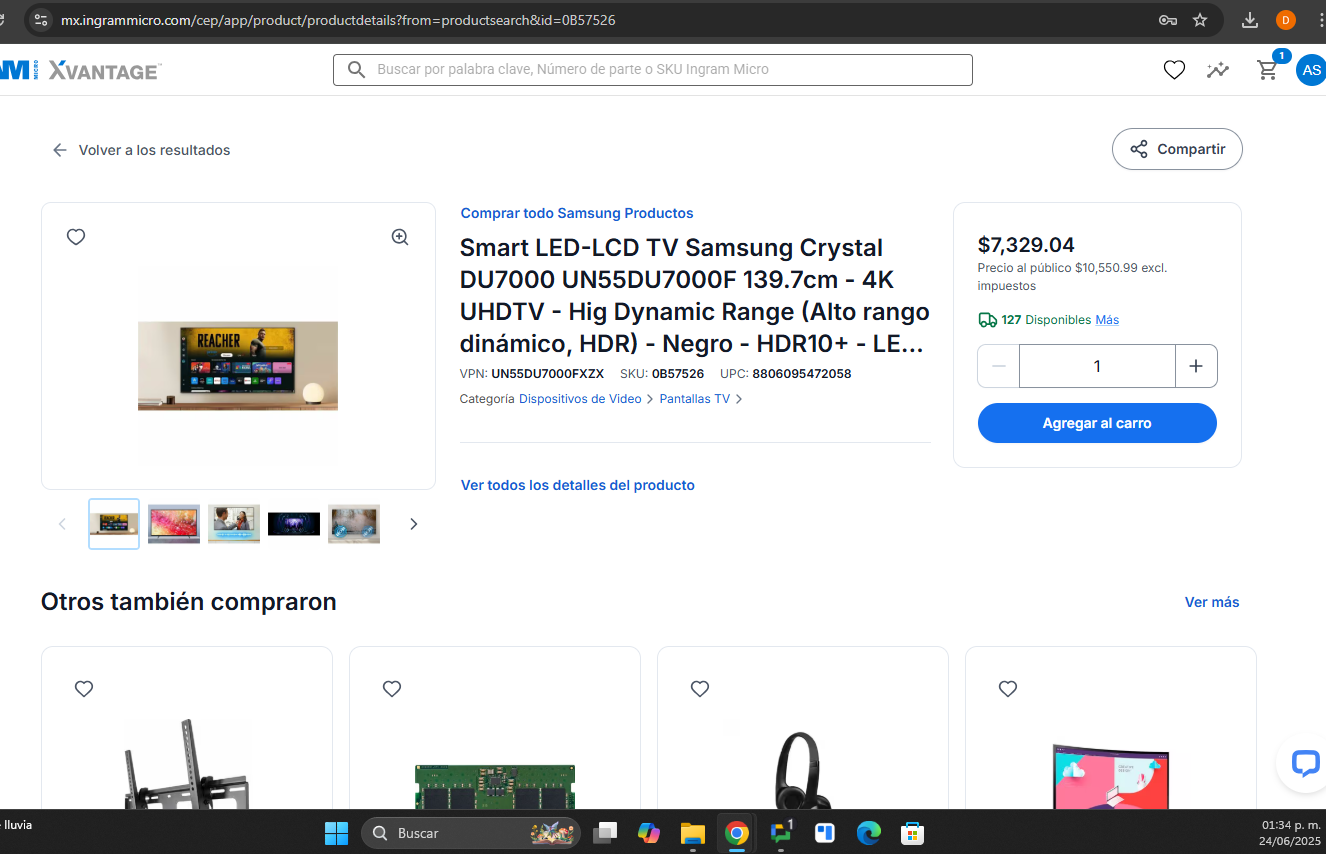Click the search magnifier icon in search bar
The image size is (1326, 854).
[356, 70]
